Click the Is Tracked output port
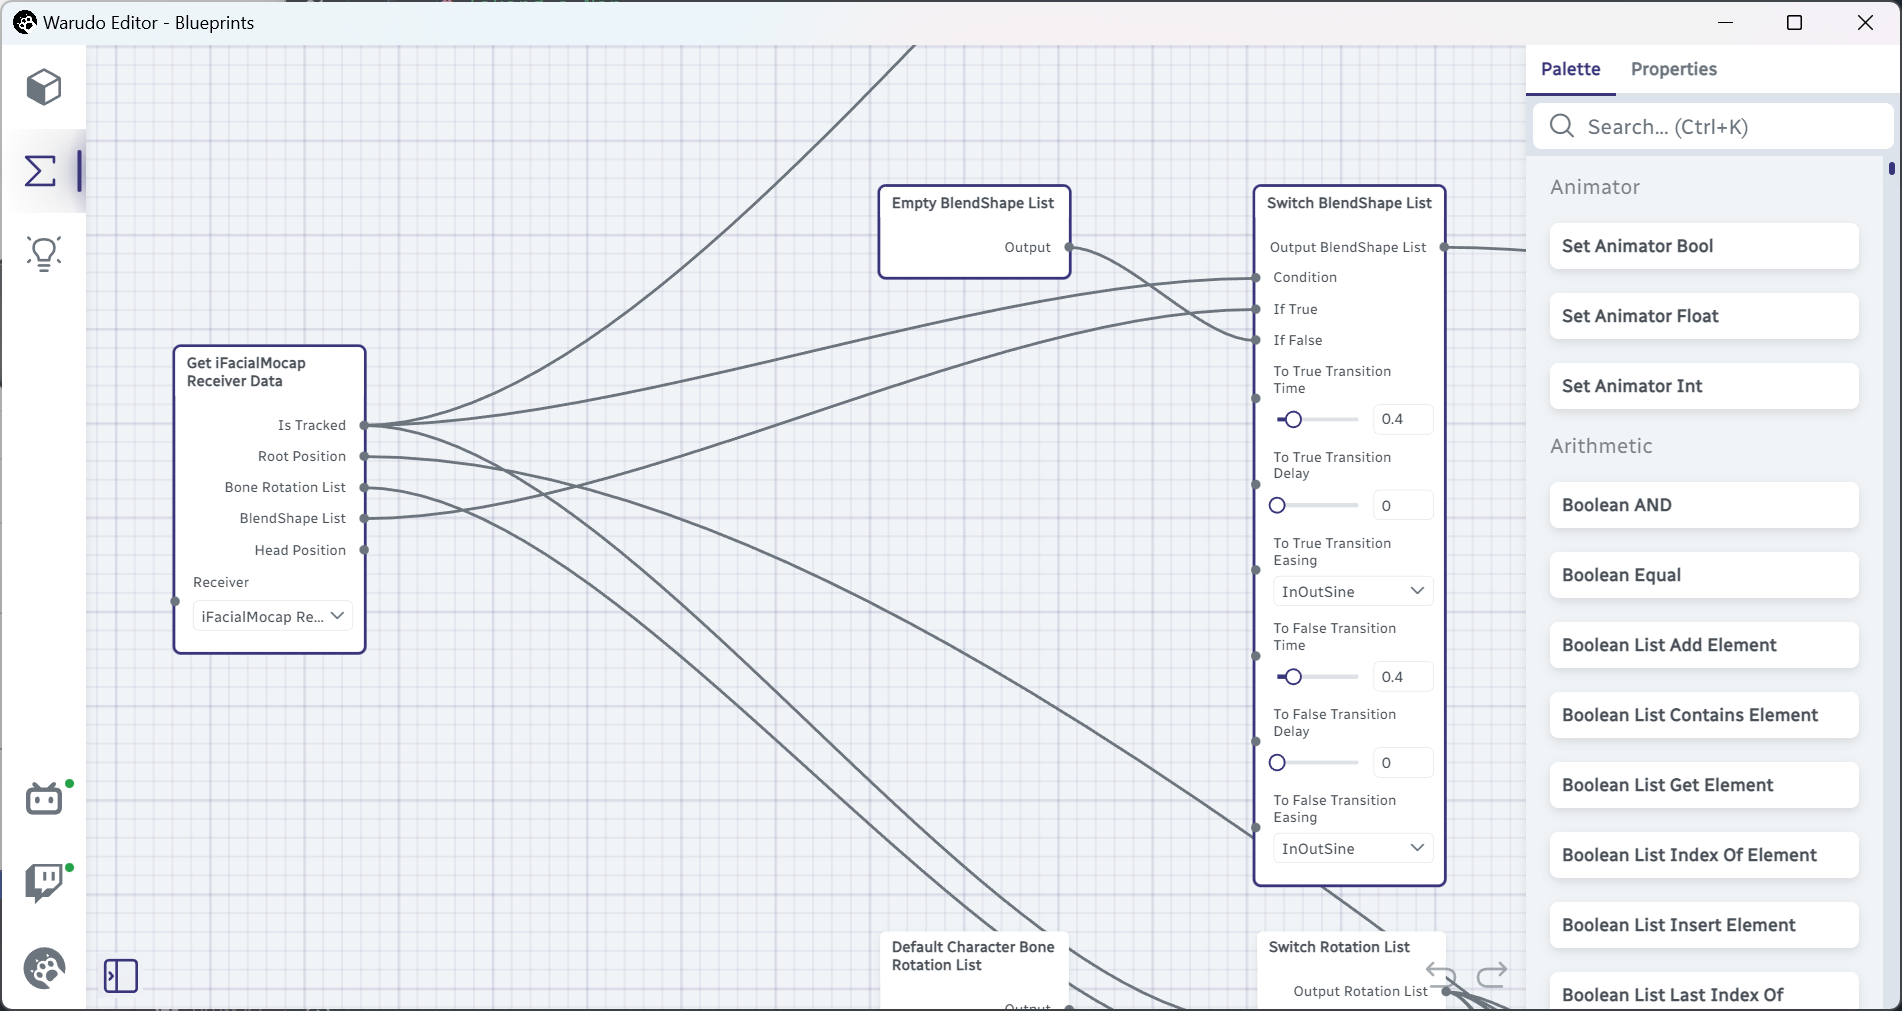This screenshot has width=1902, height=1011. (x=364, y=425)
